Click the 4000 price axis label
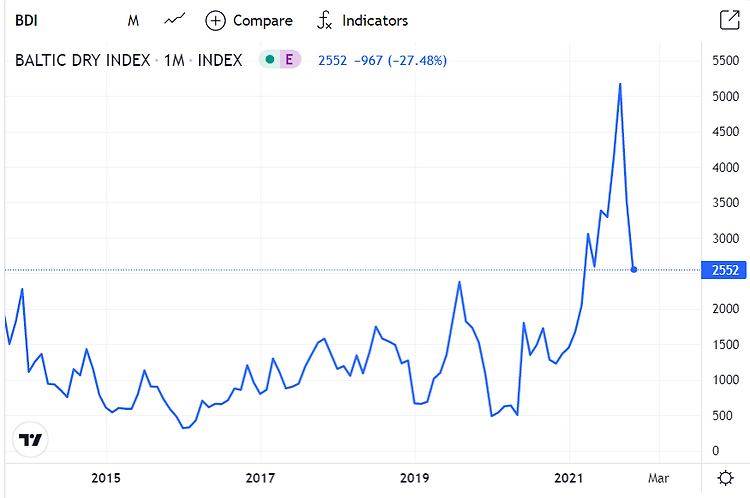The height and width of the screenshot is (498, 750). 726,167
